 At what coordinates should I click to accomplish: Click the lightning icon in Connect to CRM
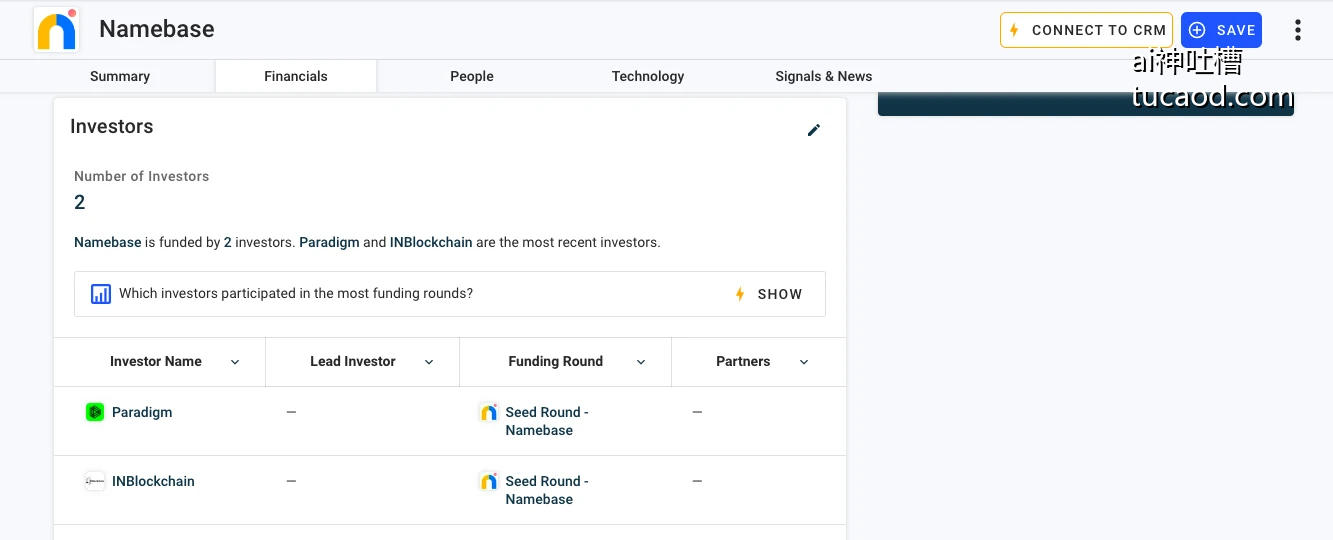(1014, 30)
